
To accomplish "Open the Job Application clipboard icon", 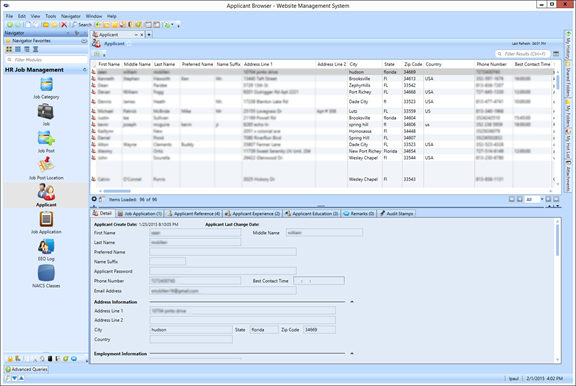I will 46,219.
